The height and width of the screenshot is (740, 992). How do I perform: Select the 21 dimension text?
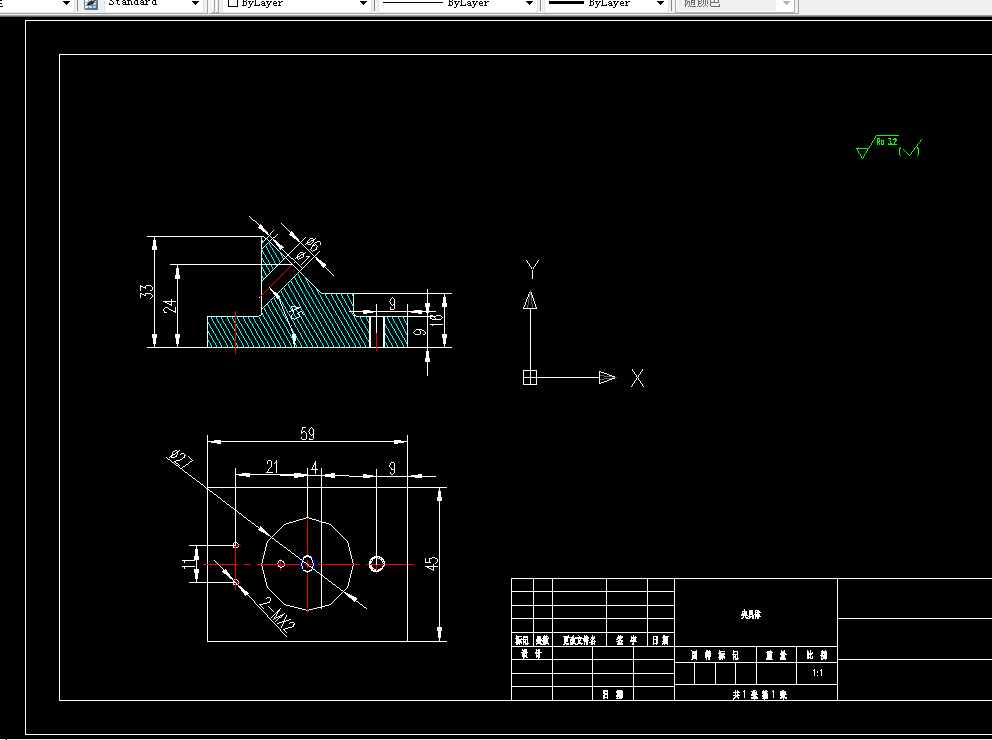pyautogui.click(x=272, y=467)
